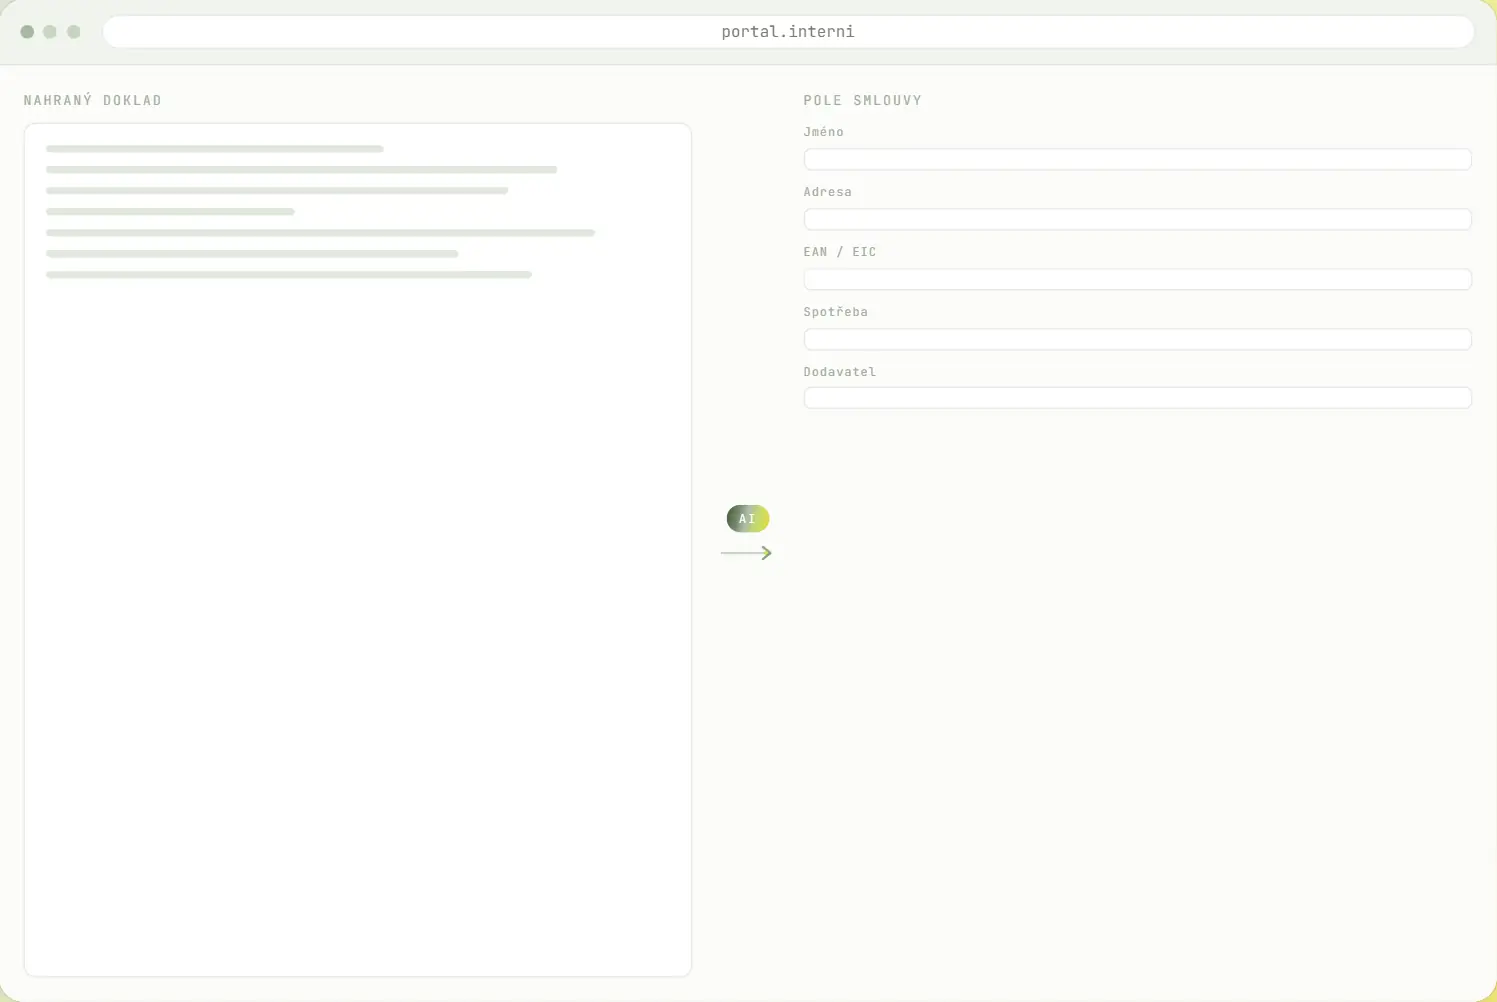This screenshot has width=1497, height=1002.
Task: Select the Spotřeba input field
Action: tap(1137, 339)
